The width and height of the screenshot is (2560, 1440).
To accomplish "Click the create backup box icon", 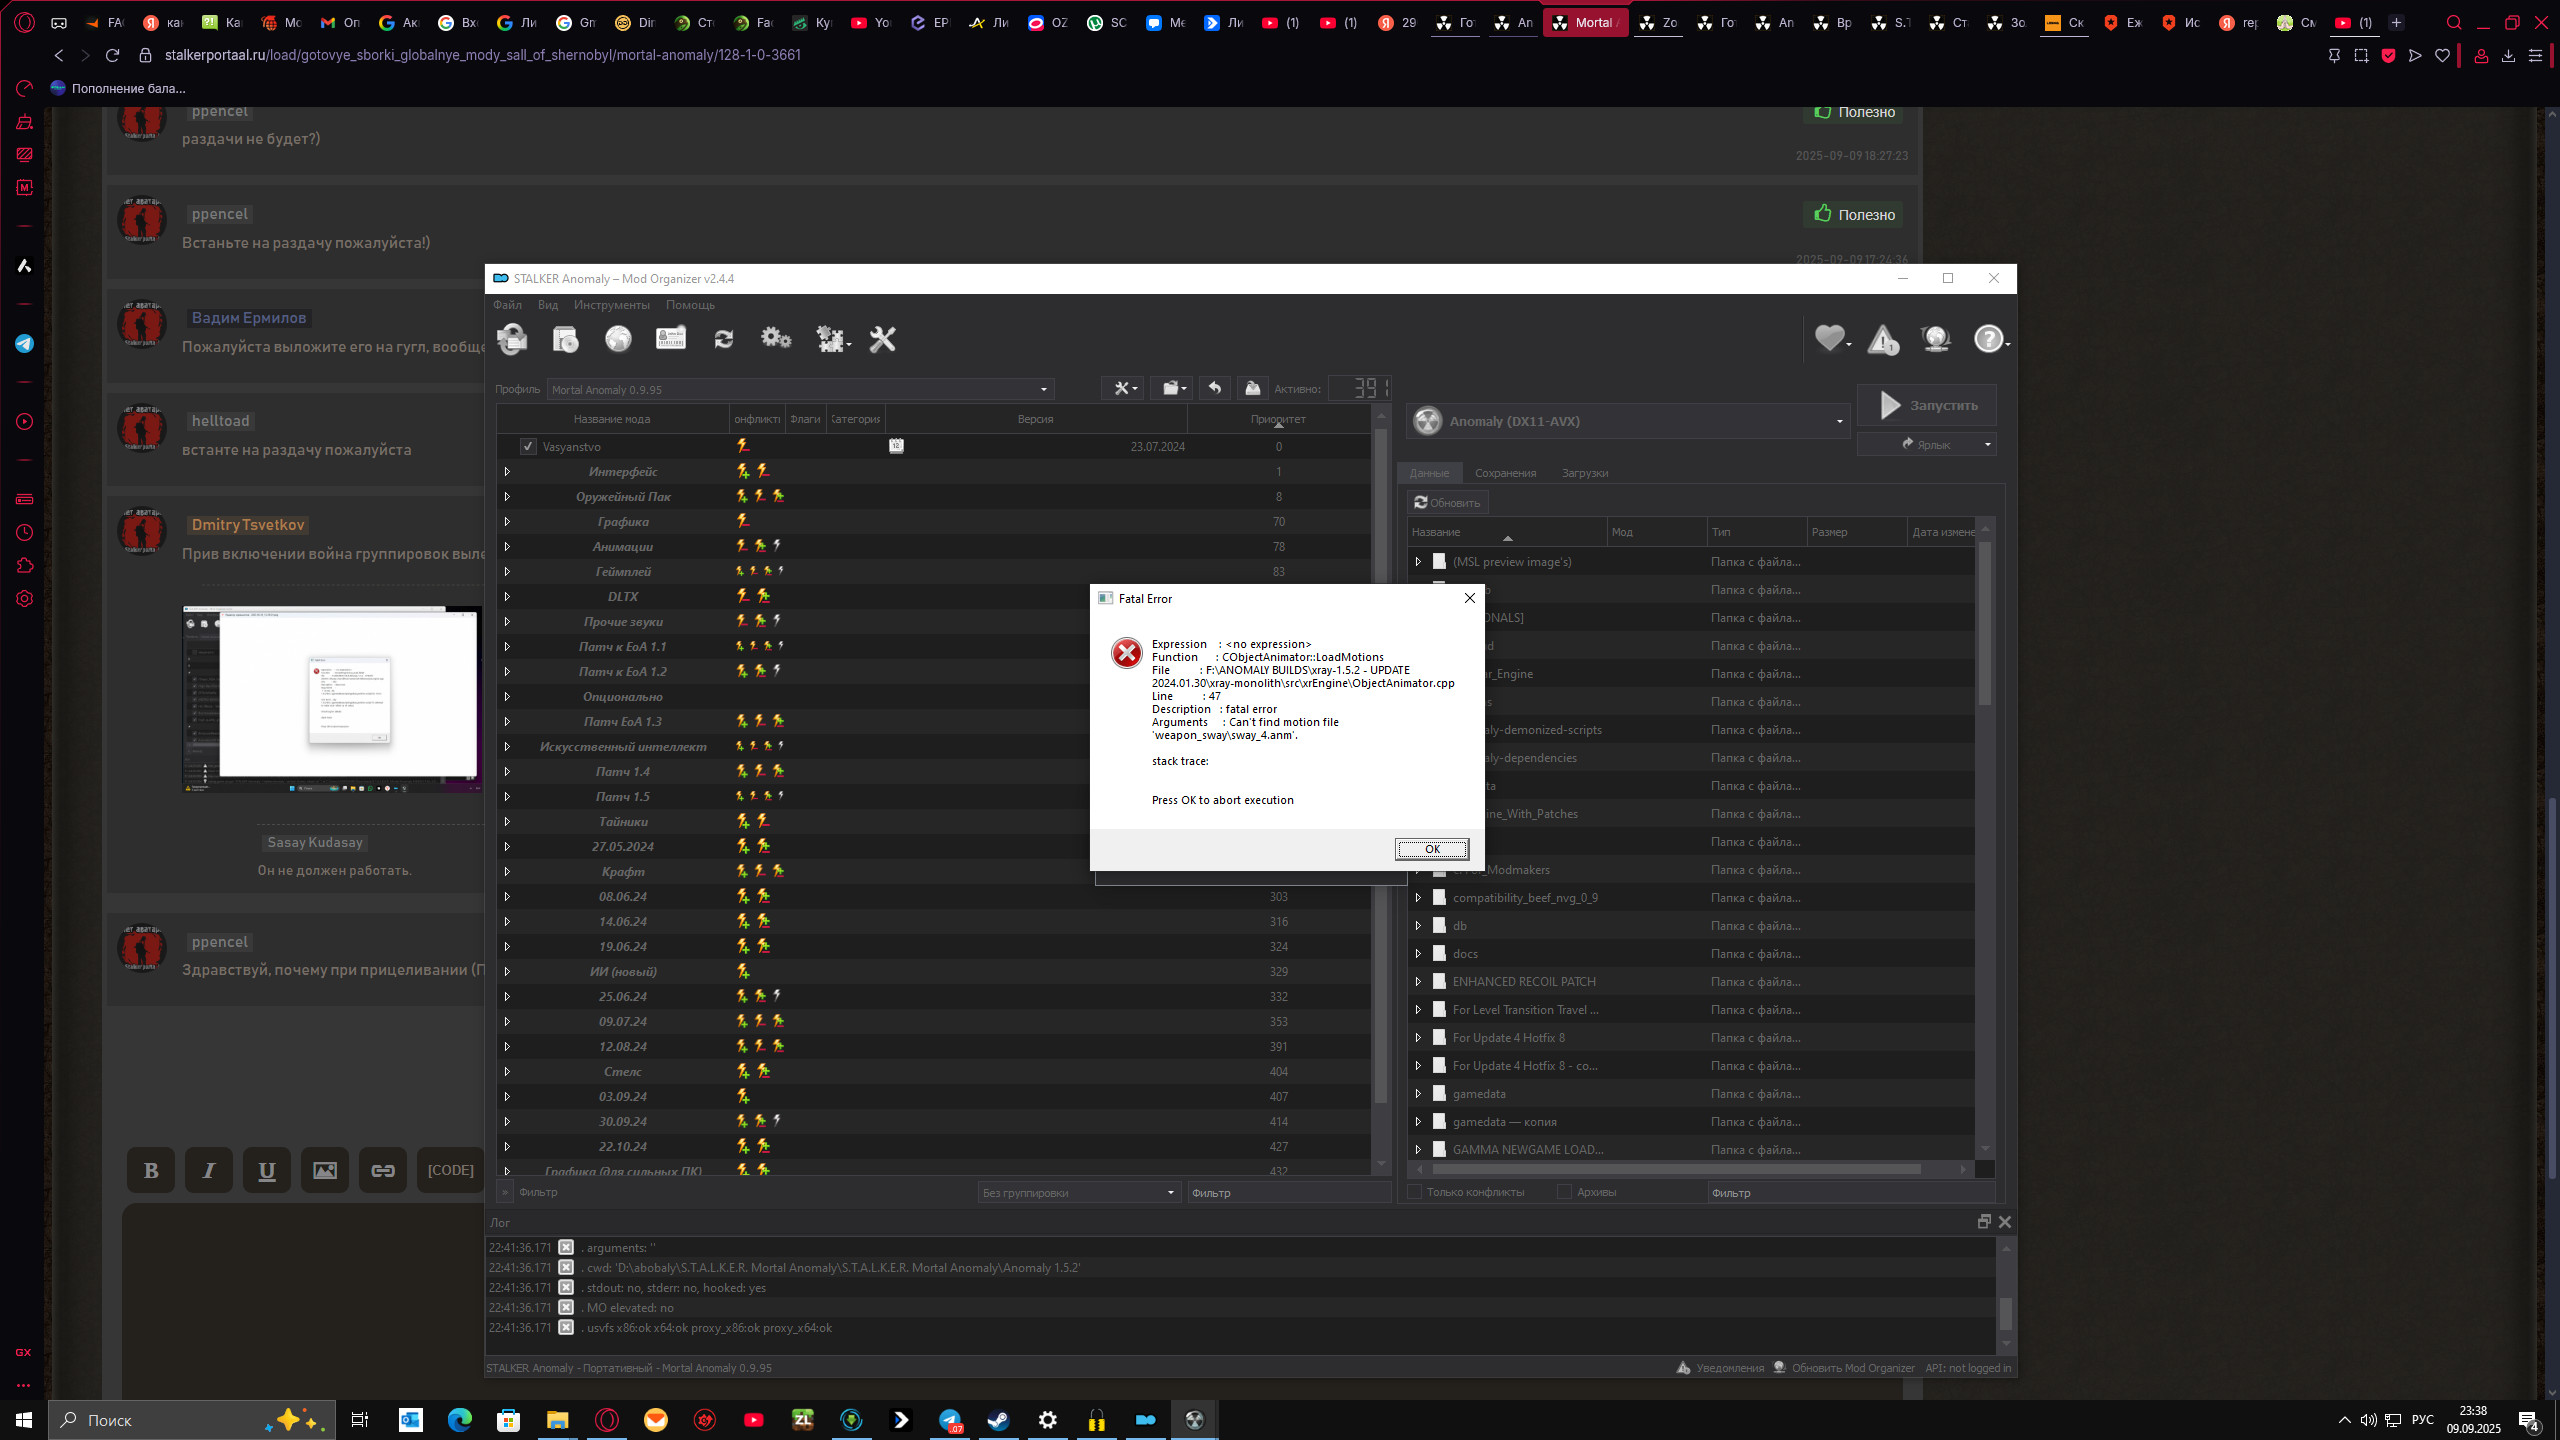I will coord(1252,389).
